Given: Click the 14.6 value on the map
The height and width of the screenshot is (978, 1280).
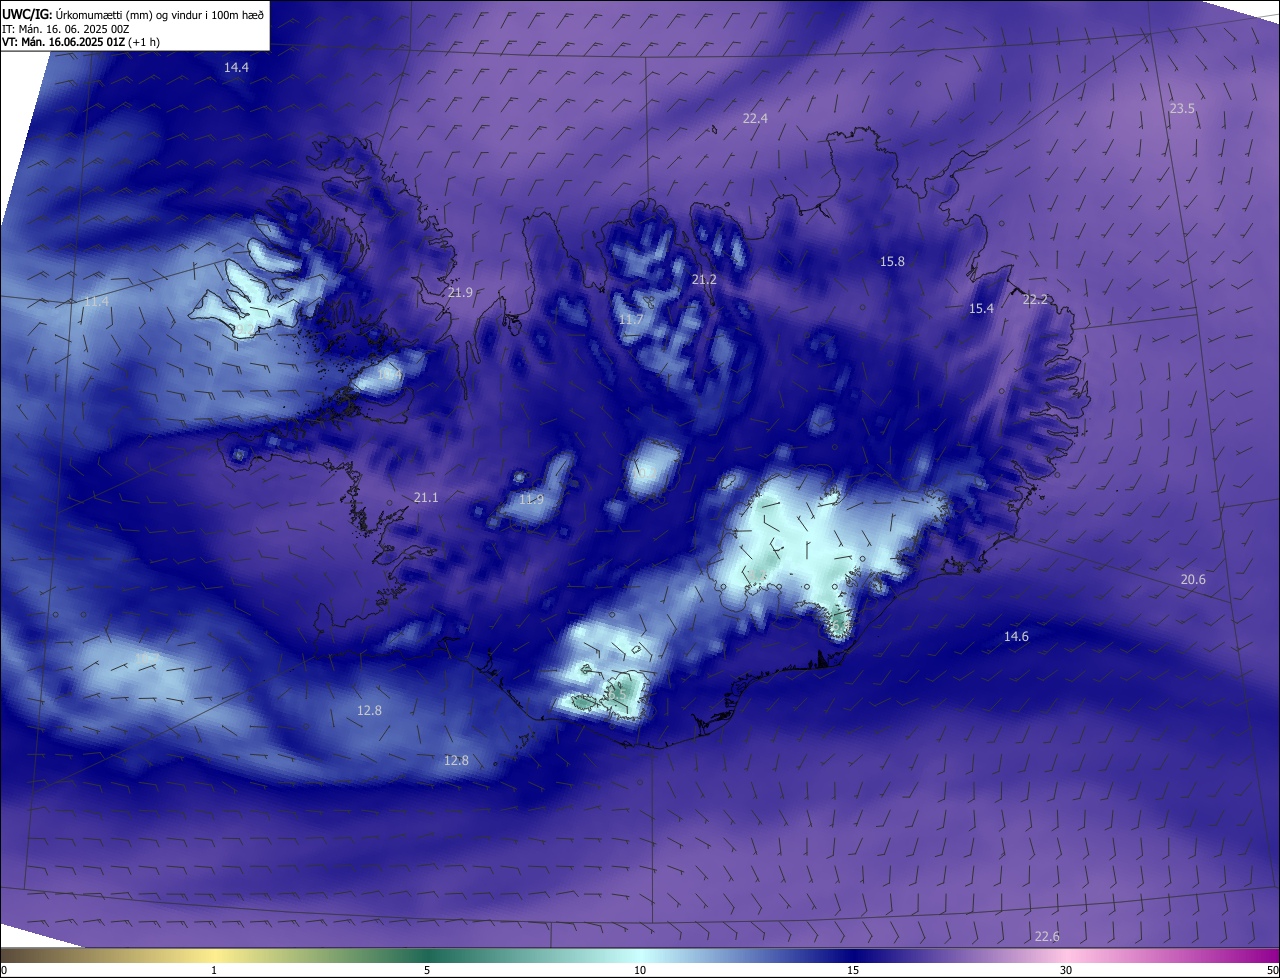Looking at the screenshot, I should coord(1016,636).
